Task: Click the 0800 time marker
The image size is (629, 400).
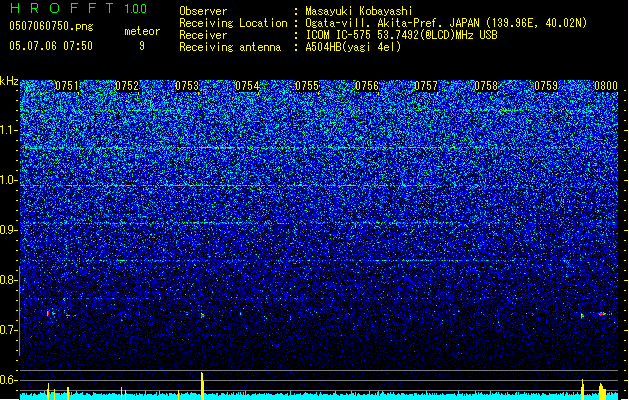Action: pos(606,86)
